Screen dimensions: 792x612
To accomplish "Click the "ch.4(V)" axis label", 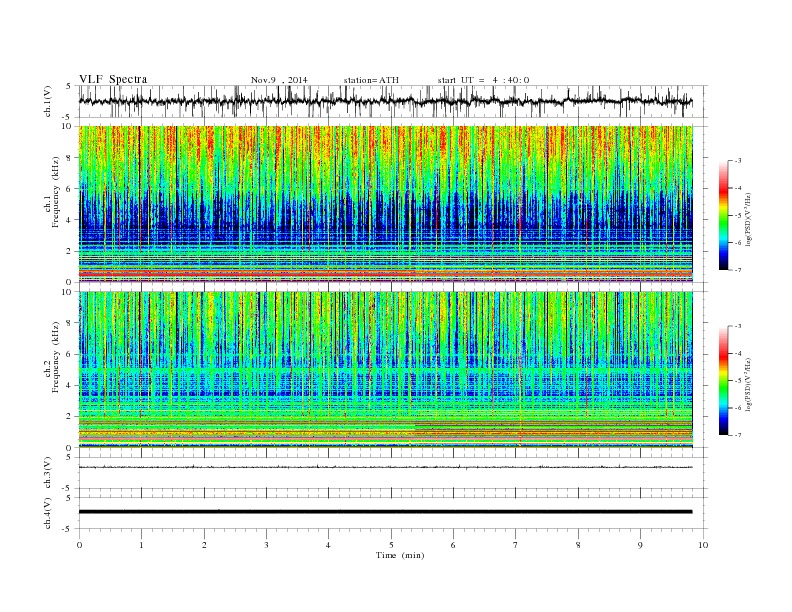I will [48, 513].
